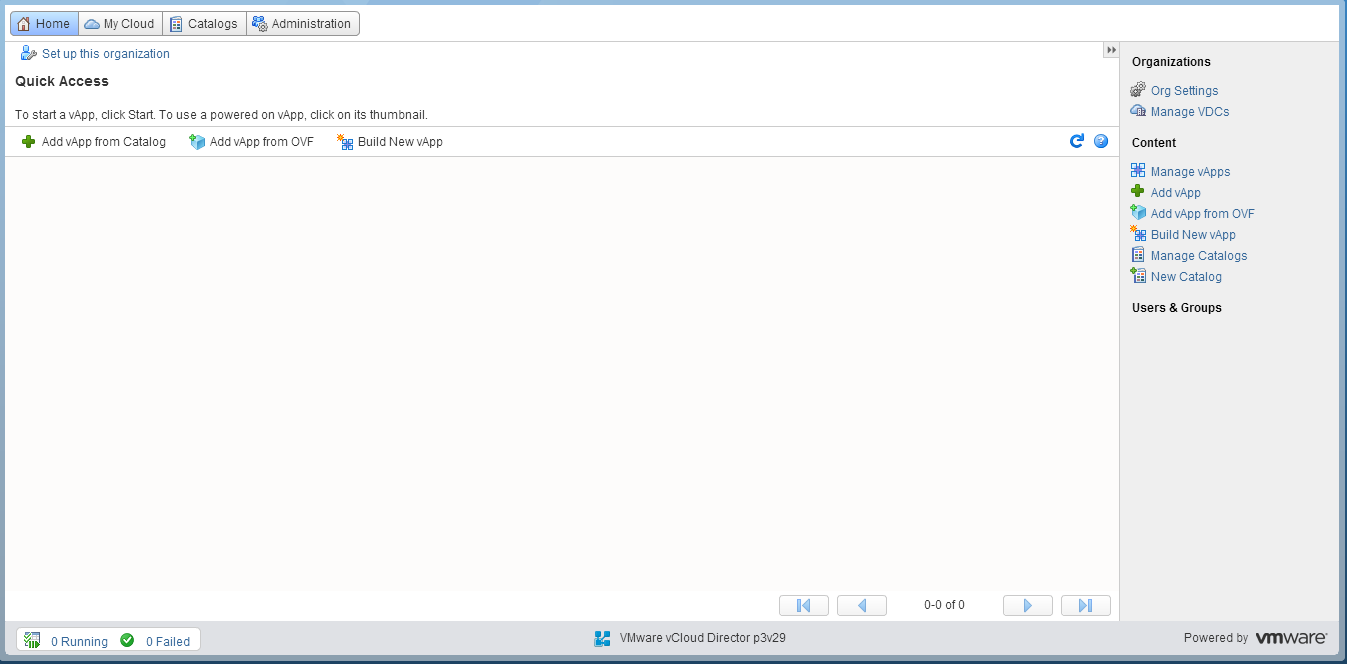
Task: Jump to the first page button
Action: (x=803, y=605)
